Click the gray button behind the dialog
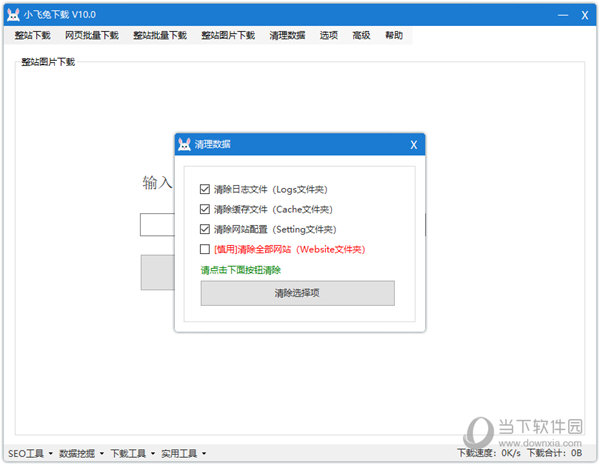Image resolution: width=600 pixels, height=465 pixels. click(158, 272)
